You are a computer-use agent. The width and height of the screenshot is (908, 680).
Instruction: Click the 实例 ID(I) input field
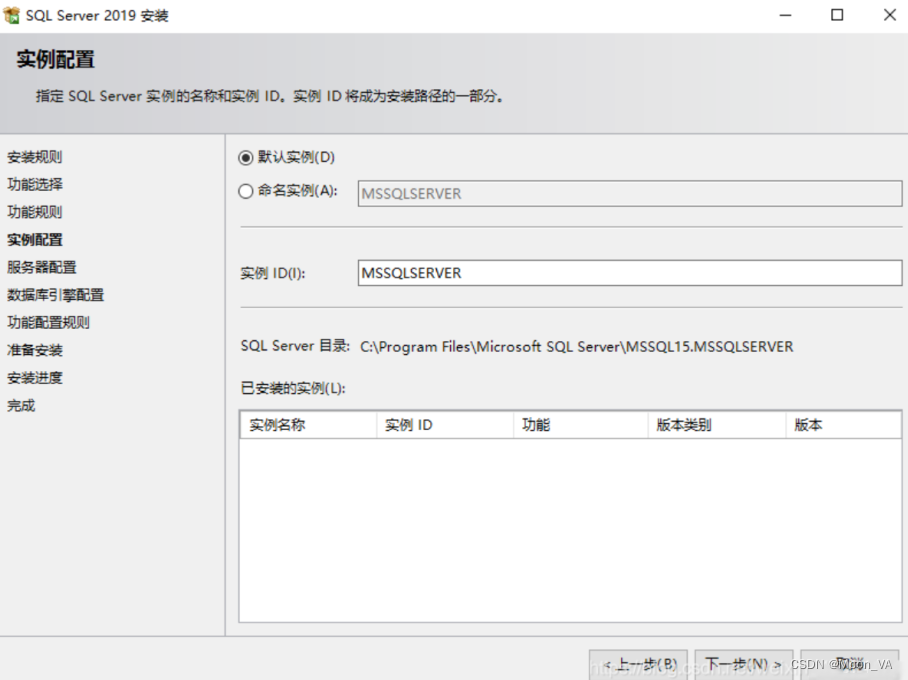point(629,273)
